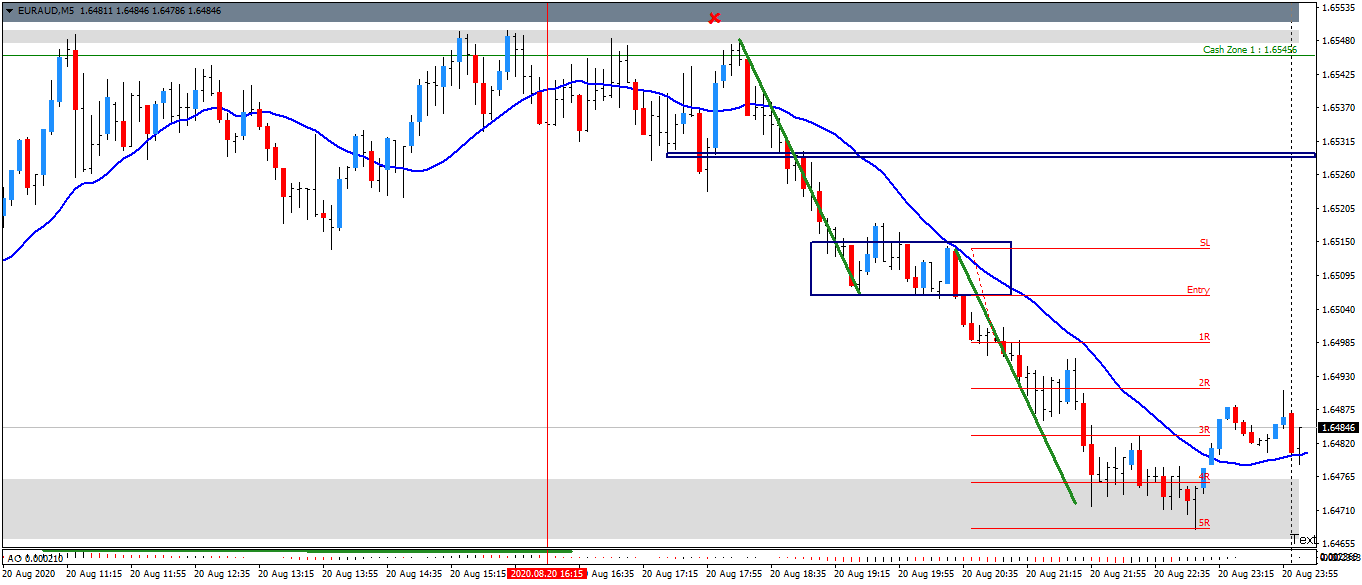Click the current price tag 1.64846
This screenshot has width=1362, height=585.
pos(1339,428)
